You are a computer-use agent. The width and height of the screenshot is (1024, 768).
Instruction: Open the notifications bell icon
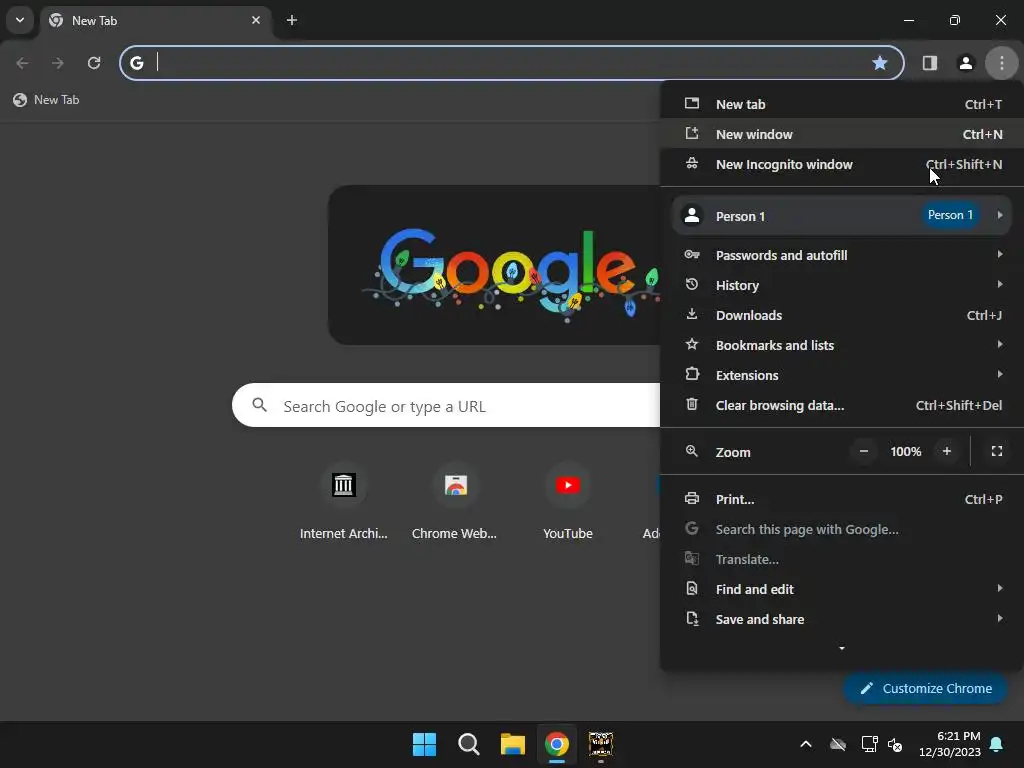click(997, 744)
